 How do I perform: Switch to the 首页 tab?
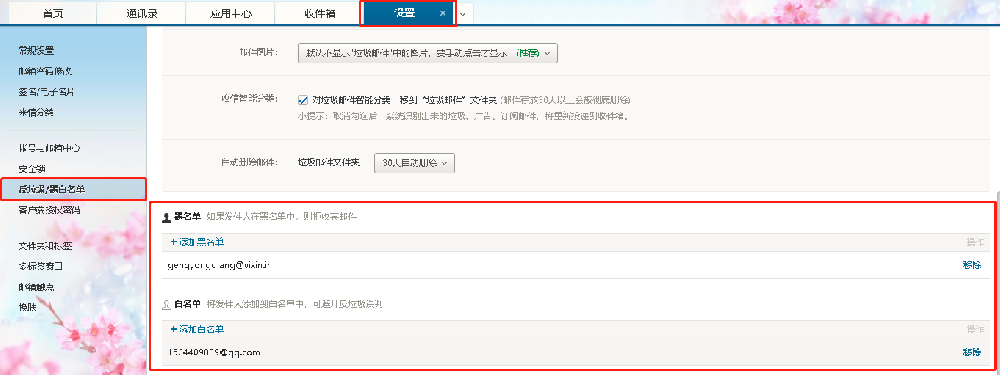(x=52, y=13)
